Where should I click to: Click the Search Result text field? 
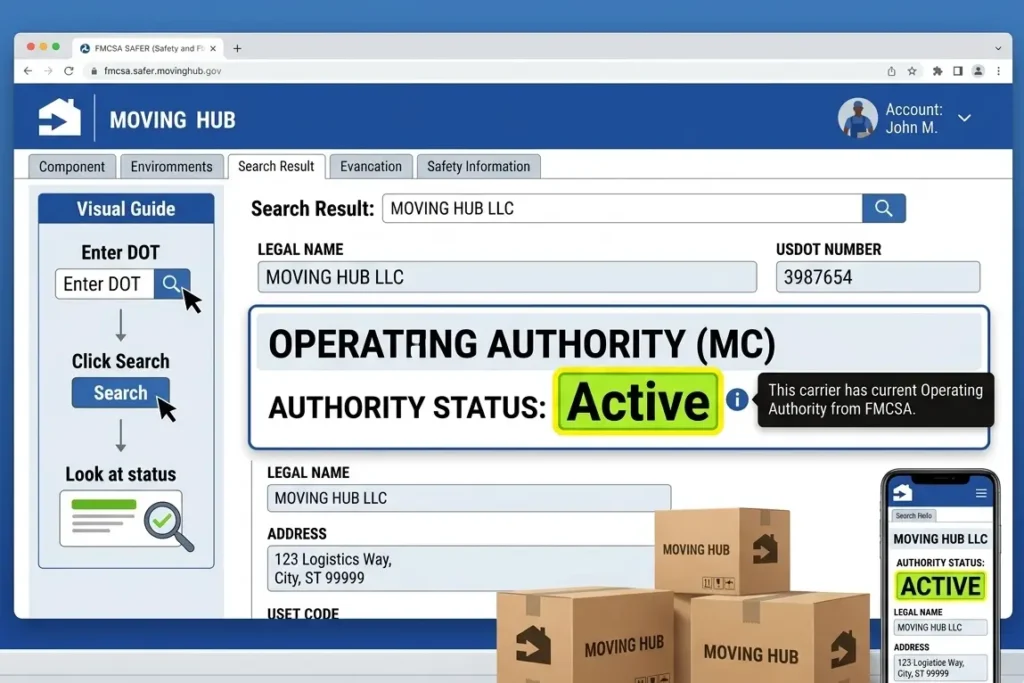(622, 208)
